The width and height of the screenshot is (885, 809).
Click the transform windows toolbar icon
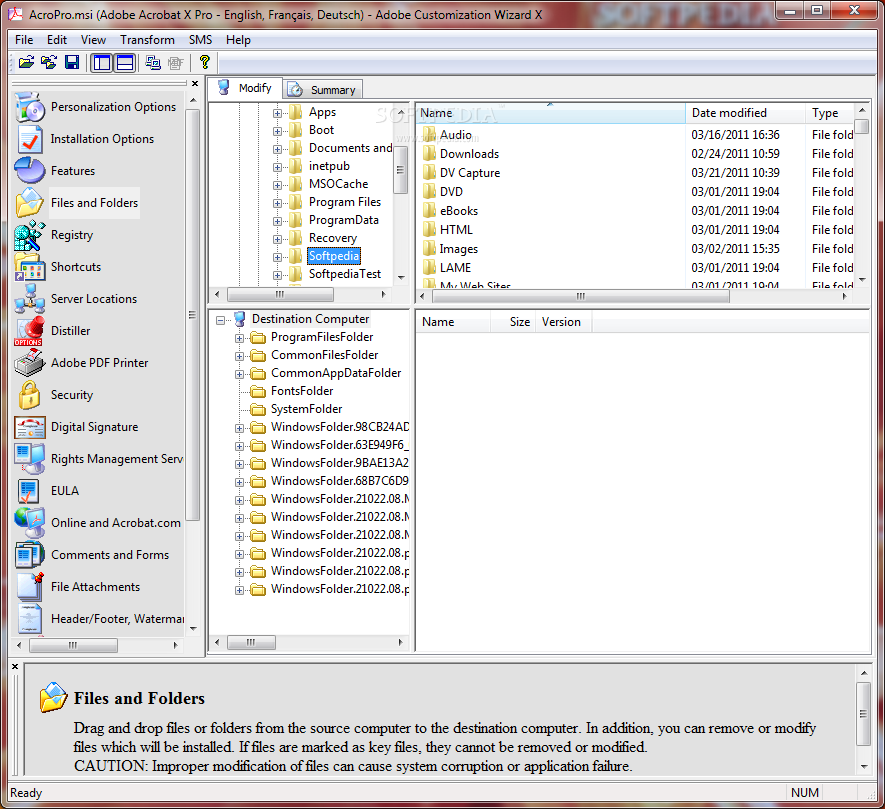[152, 62]
